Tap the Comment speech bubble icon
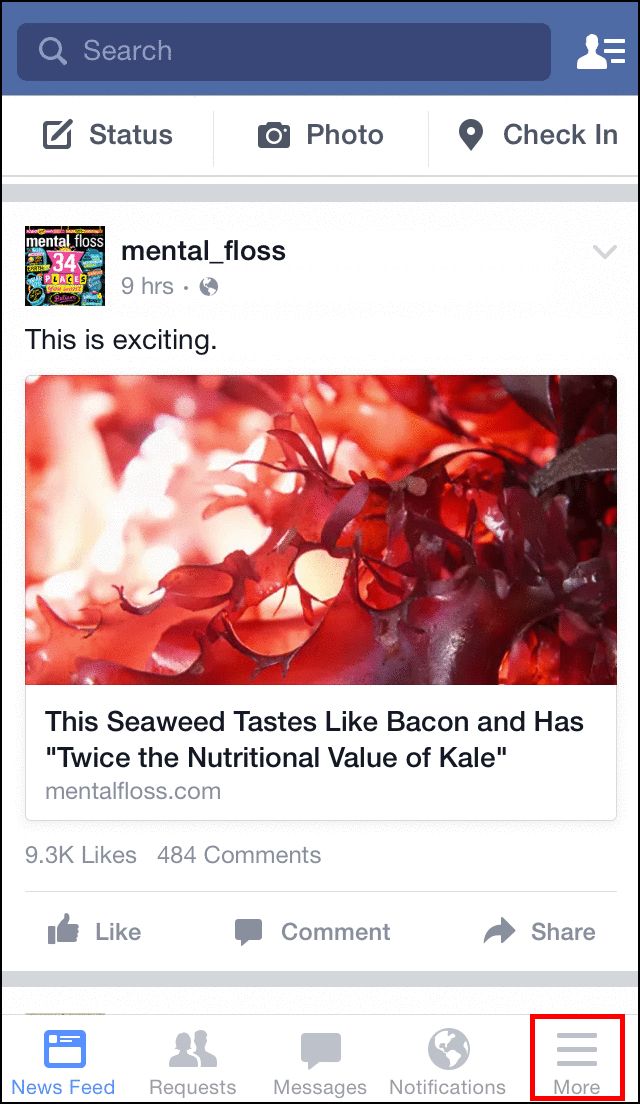Viewport: 640px width, 1104px height. pyautogui.click(x=248, y=932)
